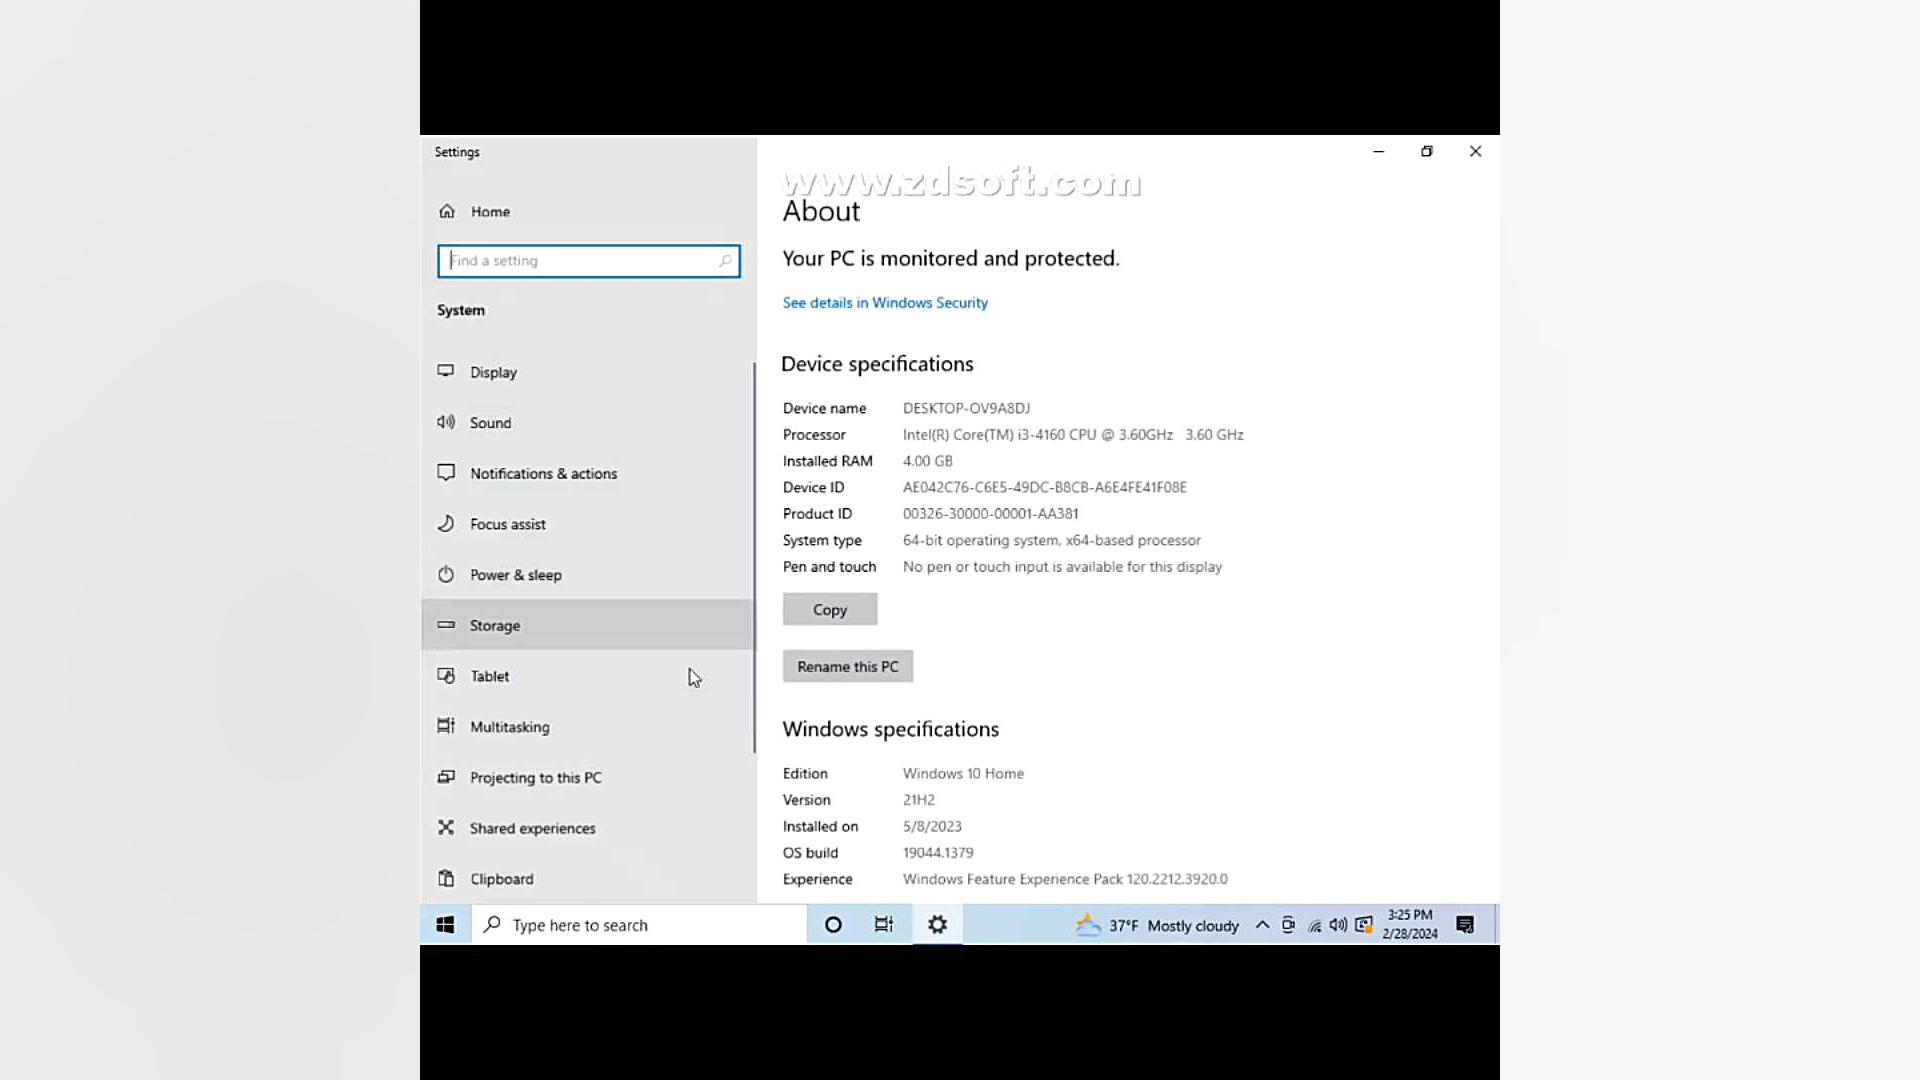
Task: Open the Action Center notification icon
Action: click(x=1465, y=925)
